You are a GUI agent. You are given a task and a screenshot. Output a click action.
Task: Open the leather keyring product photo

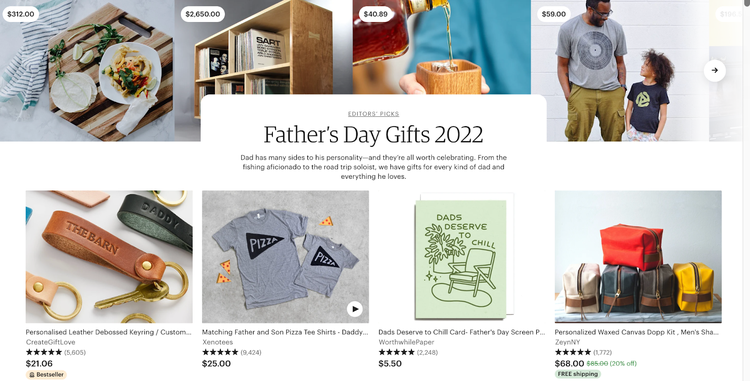pos(109,257)
